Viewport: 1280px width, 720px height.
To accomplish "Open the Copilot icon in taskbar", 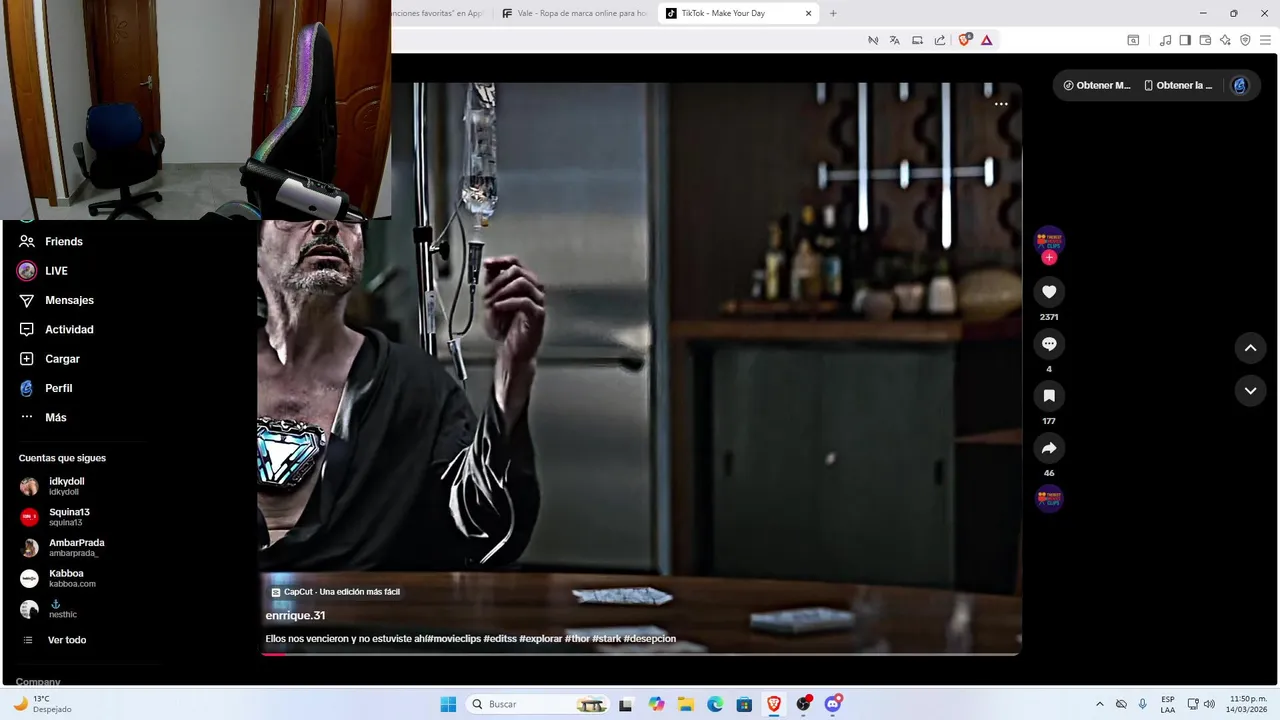I will [x=656, y=704].
